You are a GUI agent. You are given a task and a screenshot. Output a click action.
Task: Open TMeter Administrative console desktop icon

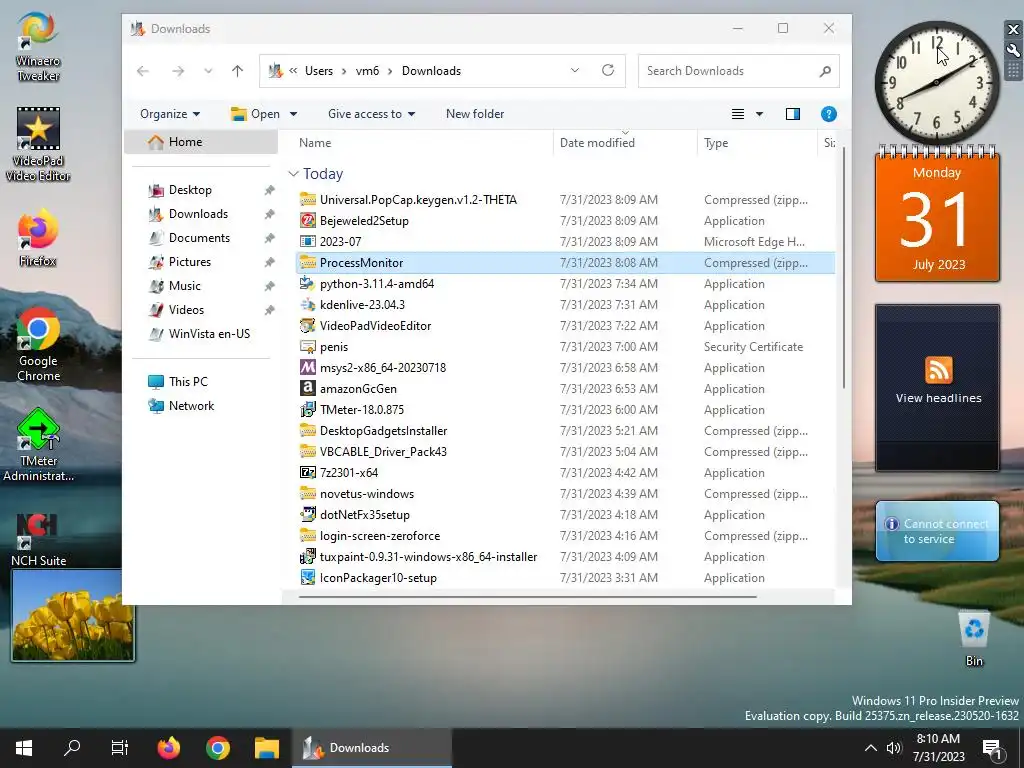[x=38, y=445]
